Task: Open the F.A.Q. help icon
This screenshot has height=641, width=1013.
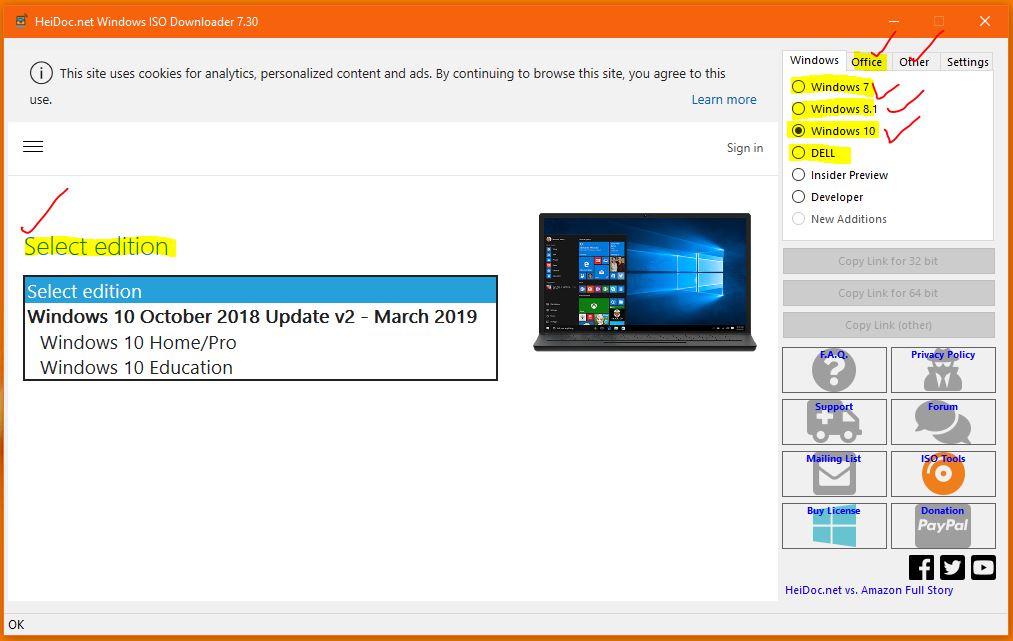Action: [834, 370]
